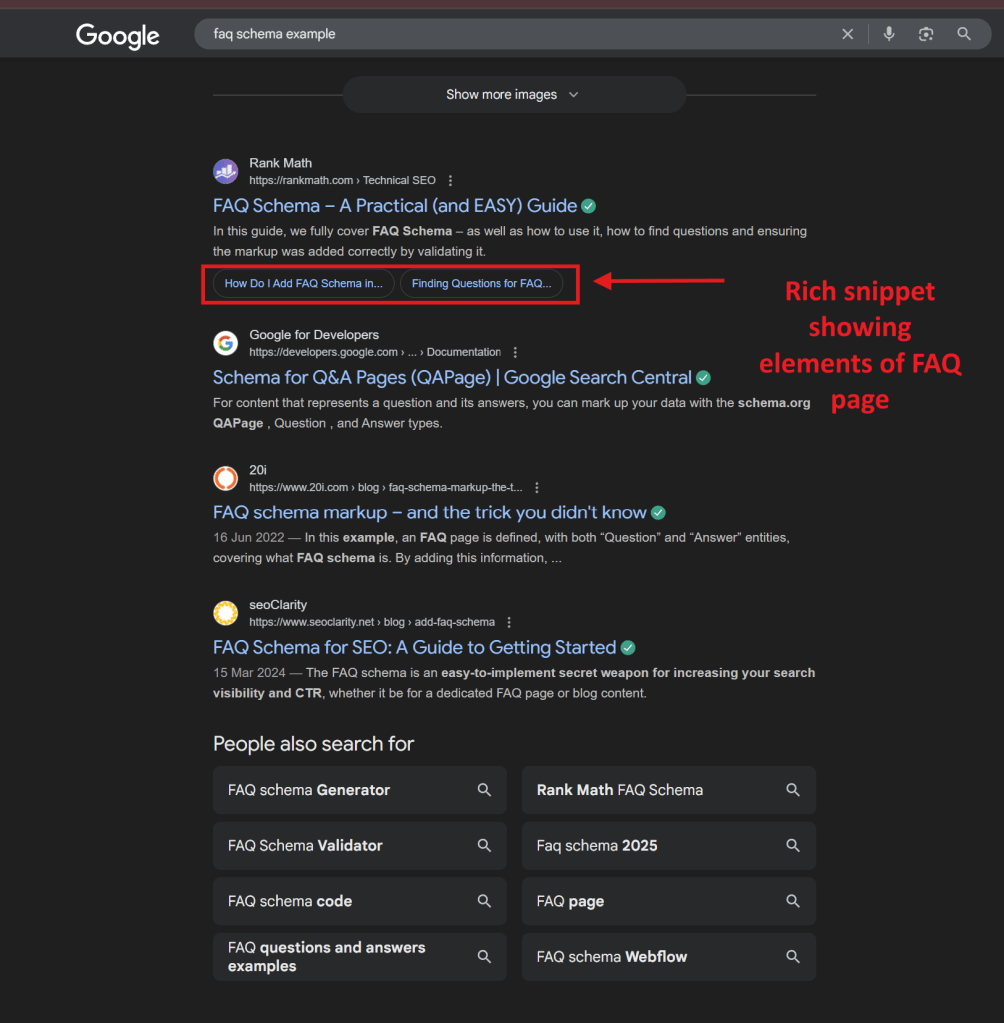
Task: Click the Rank Math favicon
Action: [226, 171]
